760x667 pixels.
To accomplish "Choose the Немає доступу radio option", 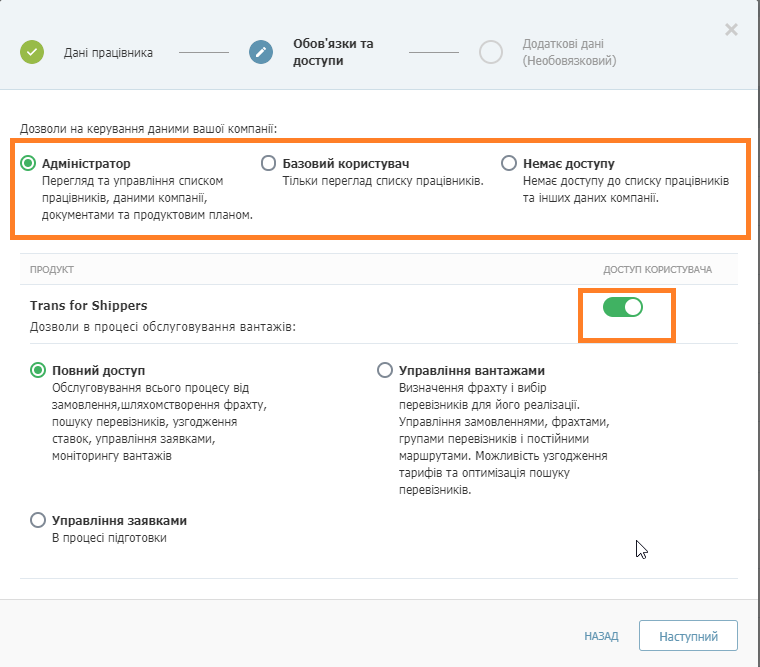I will [x=508, y=163].
